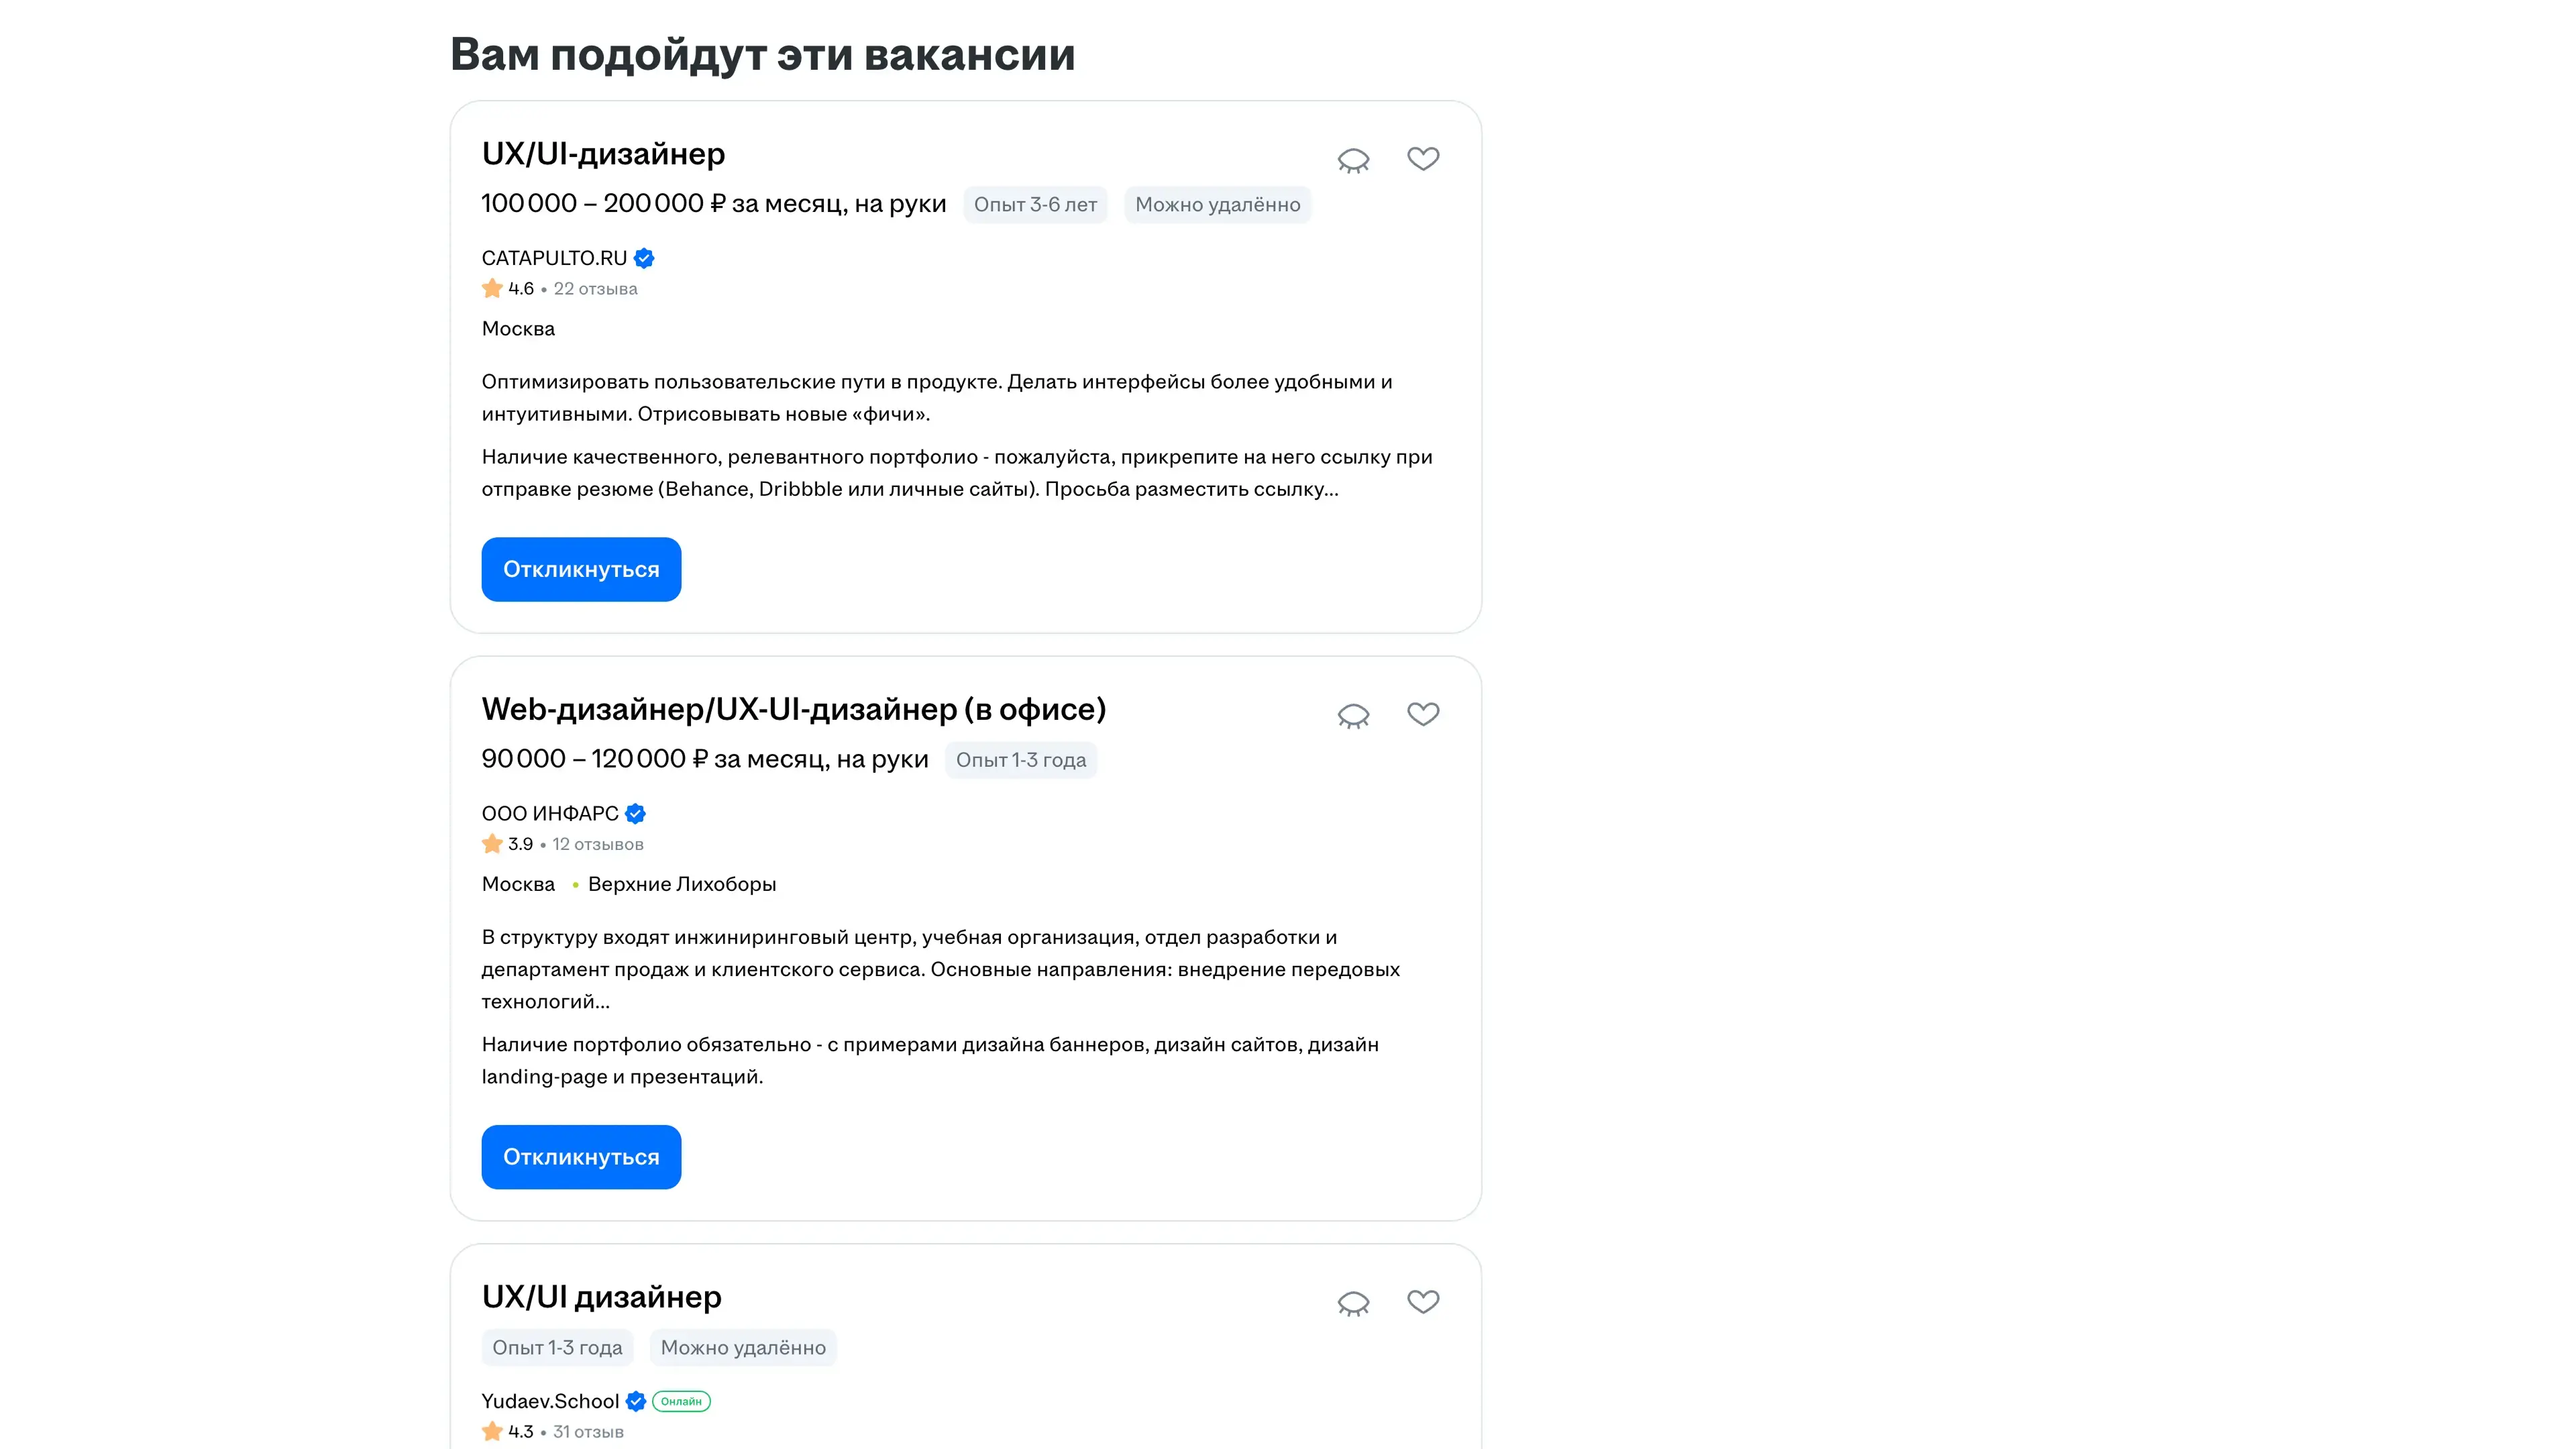Click the CATAPULTO.RU rating star
This screenshot has height=1449, width=2576.
(x=492, y=289)
